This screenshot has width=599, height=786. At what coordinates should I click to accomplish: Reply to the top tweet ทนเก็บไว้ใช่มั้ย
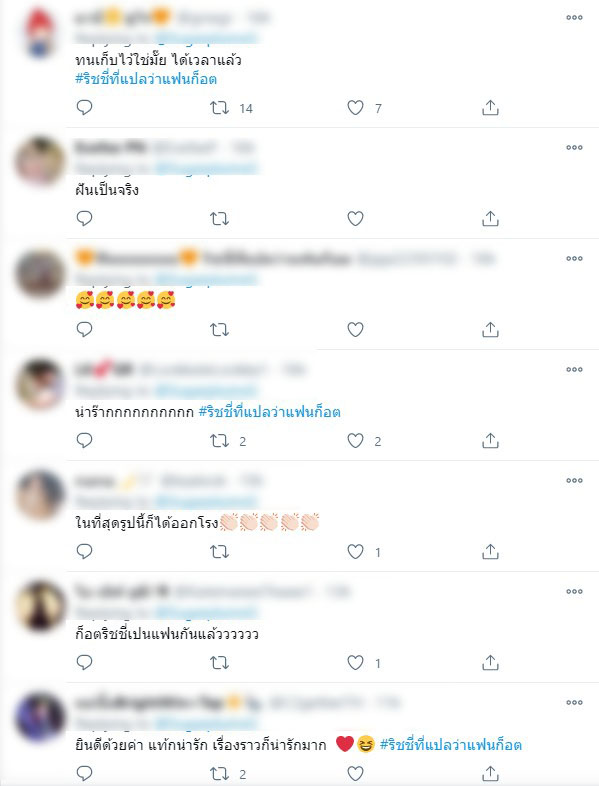[x=84, y=108]
